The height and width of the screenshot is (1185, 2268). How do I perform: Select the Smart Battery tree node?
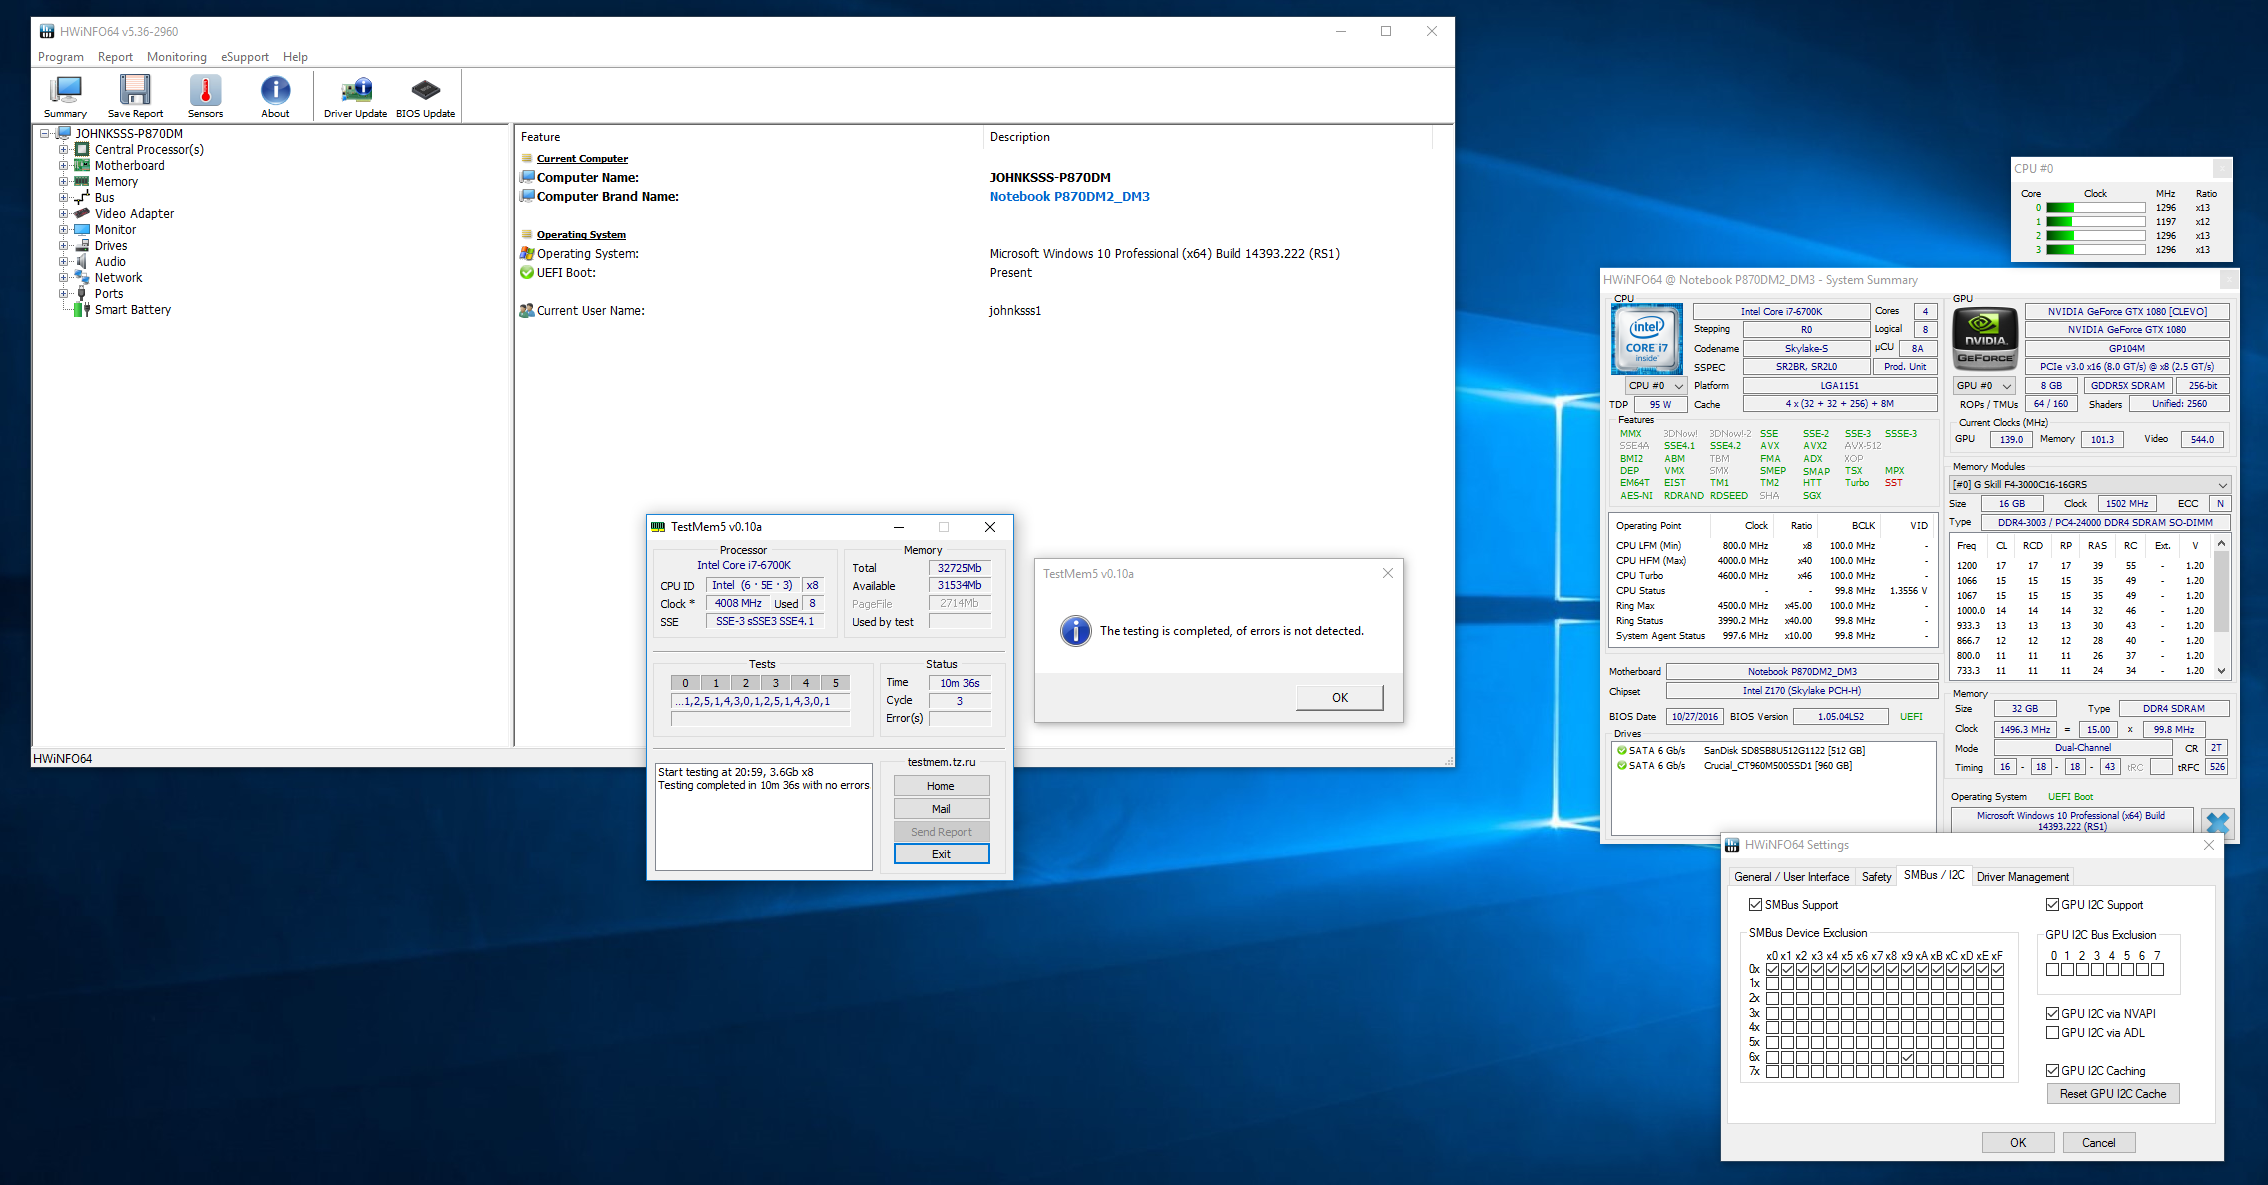point(132,309)
